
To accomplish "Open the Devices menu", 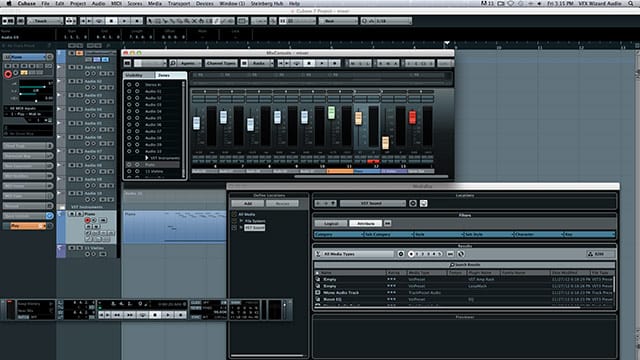I will point(204,3).
